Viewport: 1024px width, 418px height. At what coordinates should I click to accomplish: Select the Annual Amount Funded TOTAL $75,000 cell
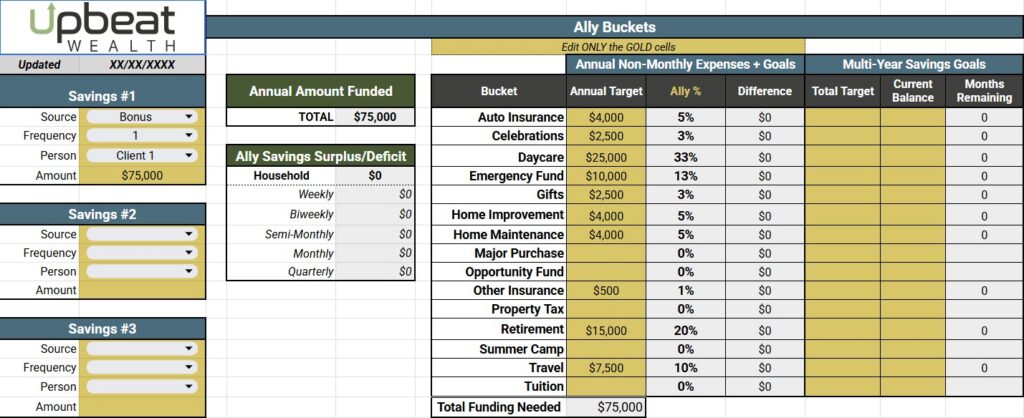pyautogui.click(x=374, y=117)
